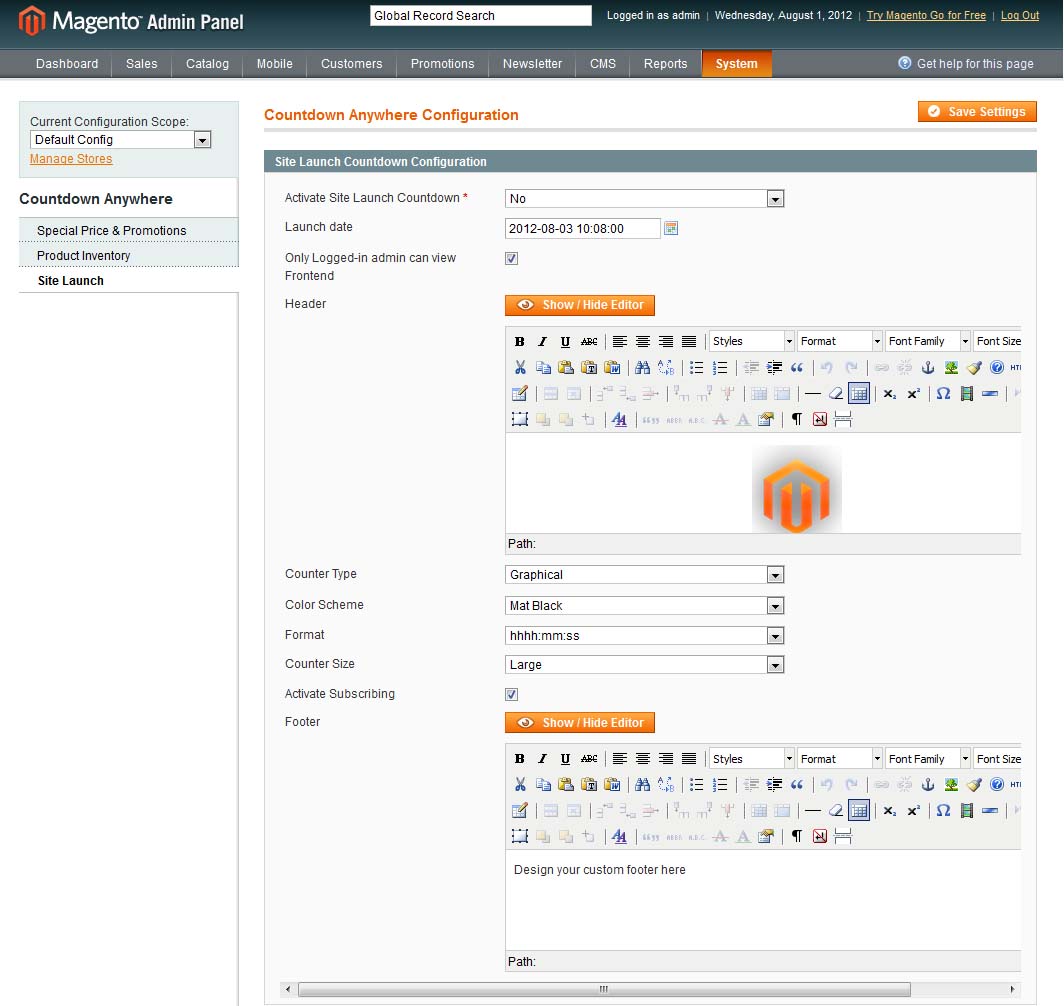Apply superscript in the Header editor
The height and width of the screenshot is (1006, 1064).
click(x=913, y=393)
